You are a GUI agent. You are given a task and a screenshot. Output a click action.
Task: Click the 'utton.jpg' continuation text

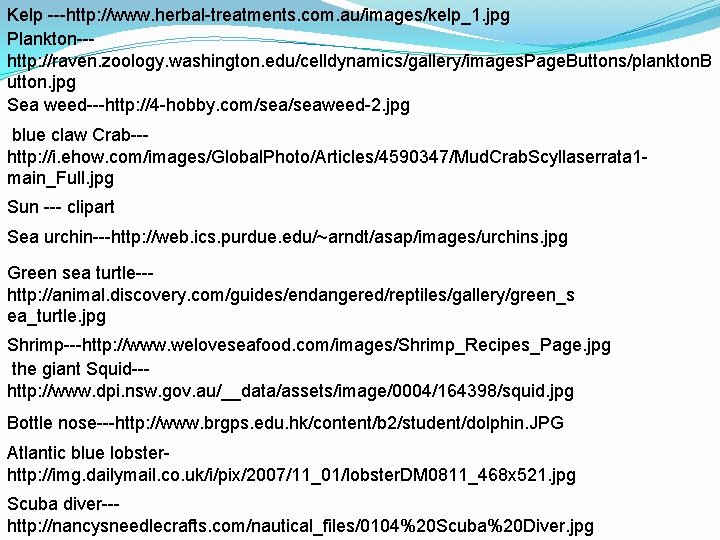coord(41,83)
